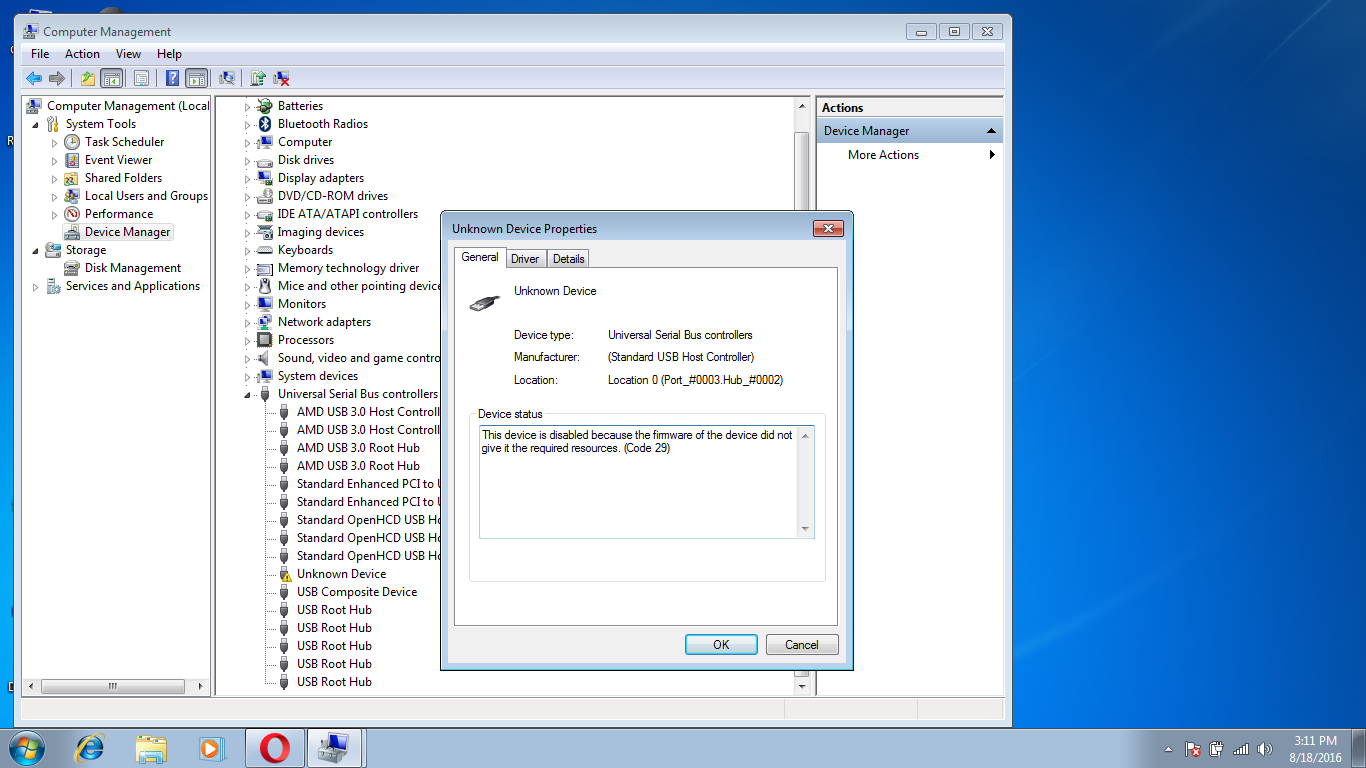Switch to the Driver tab
The height and width of the screenshot is (768, 1366).
pyautogui.click(x=525, y=259)
